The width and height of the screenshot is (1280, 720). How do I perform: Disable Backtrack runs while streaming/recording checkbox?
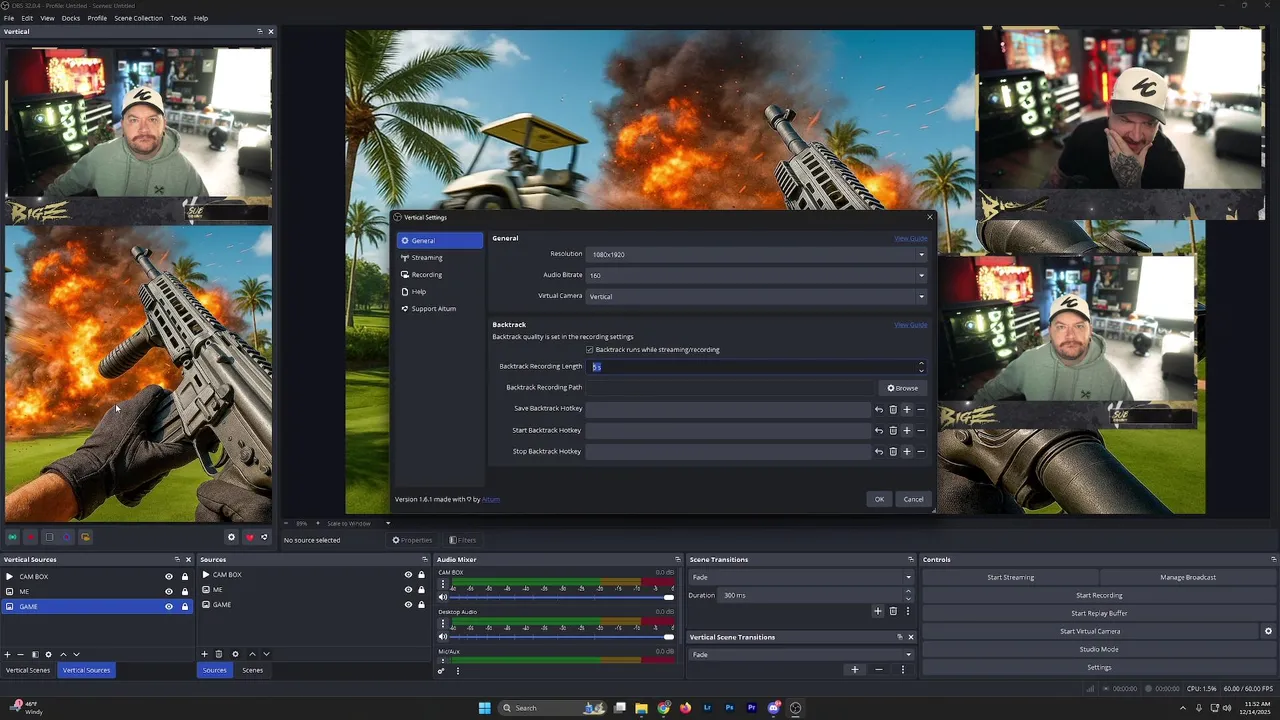(x=590, y=350)
